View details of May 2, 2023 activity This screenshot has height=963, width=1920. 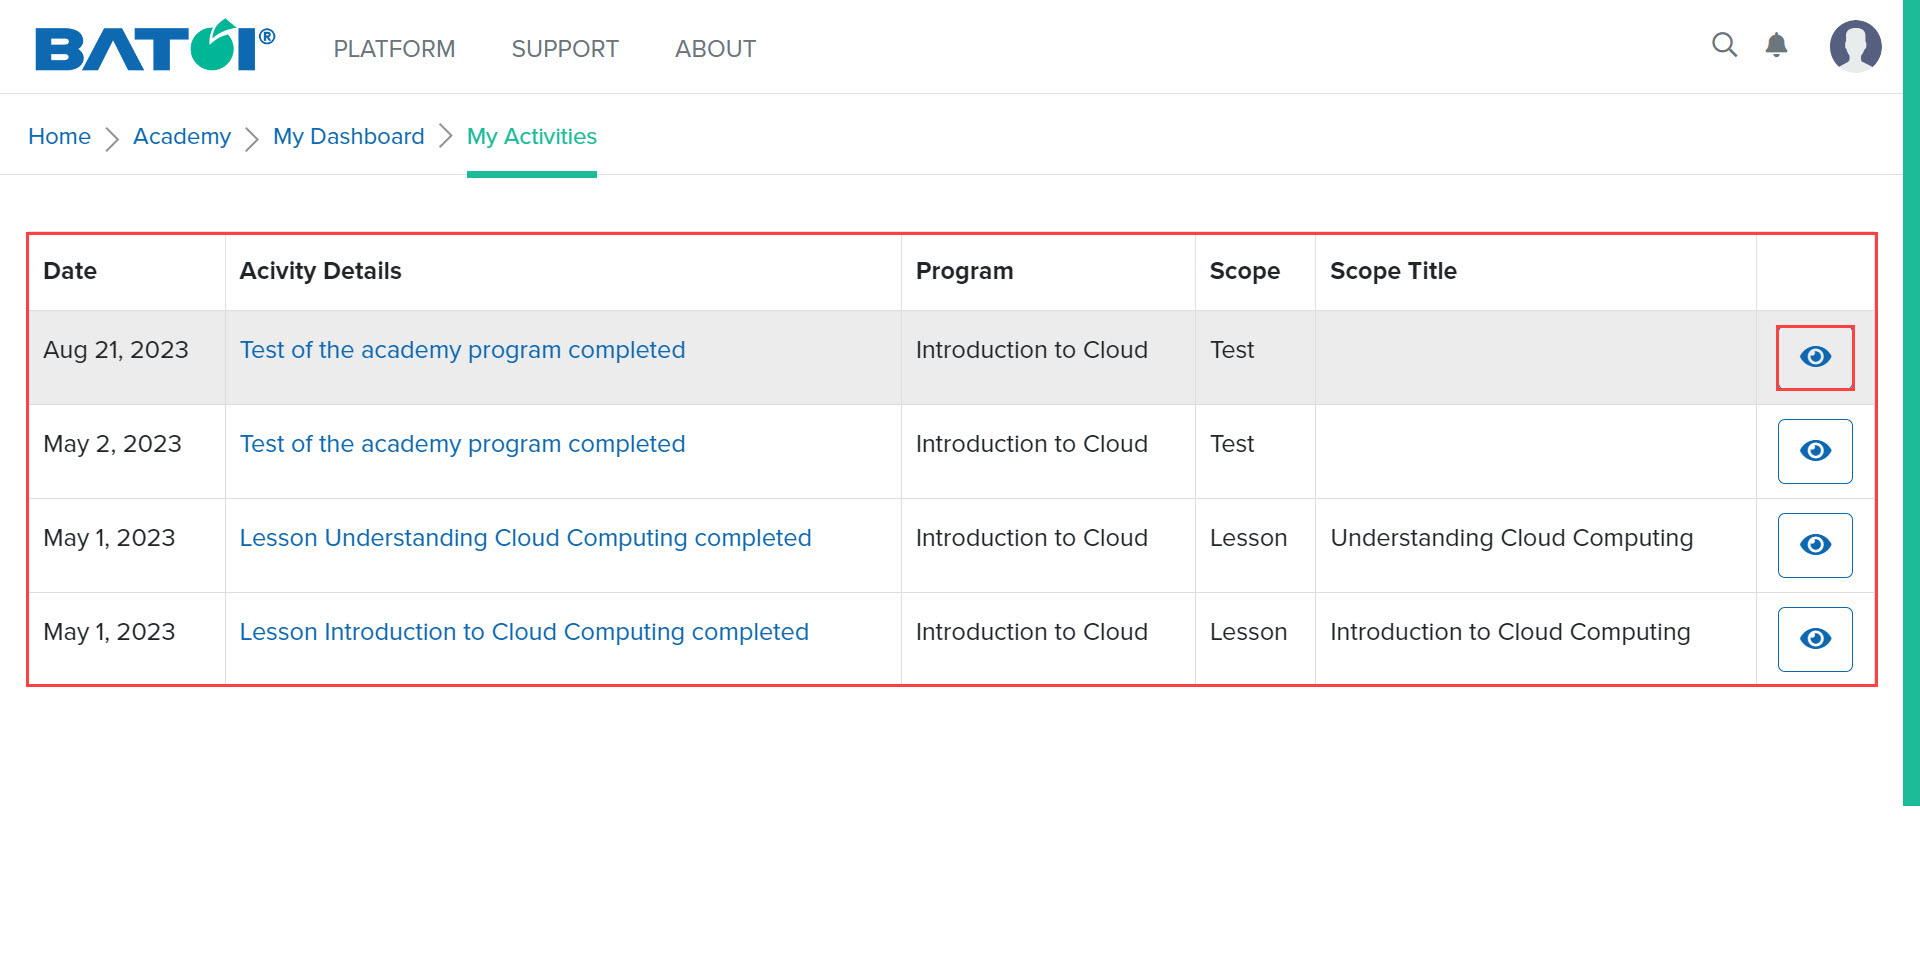pos(1815,451)
